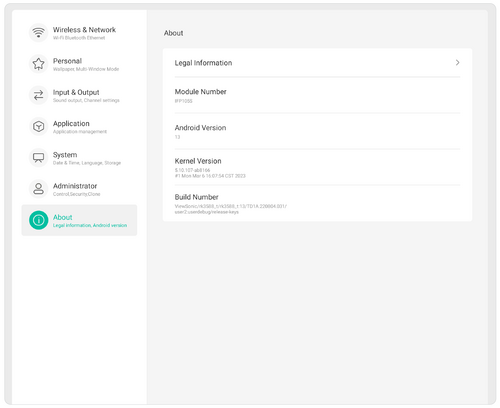Click the star icon for Personal settings
Image resolution: width=500 pixels, height=408 pixels.
[x=38, y=64]
